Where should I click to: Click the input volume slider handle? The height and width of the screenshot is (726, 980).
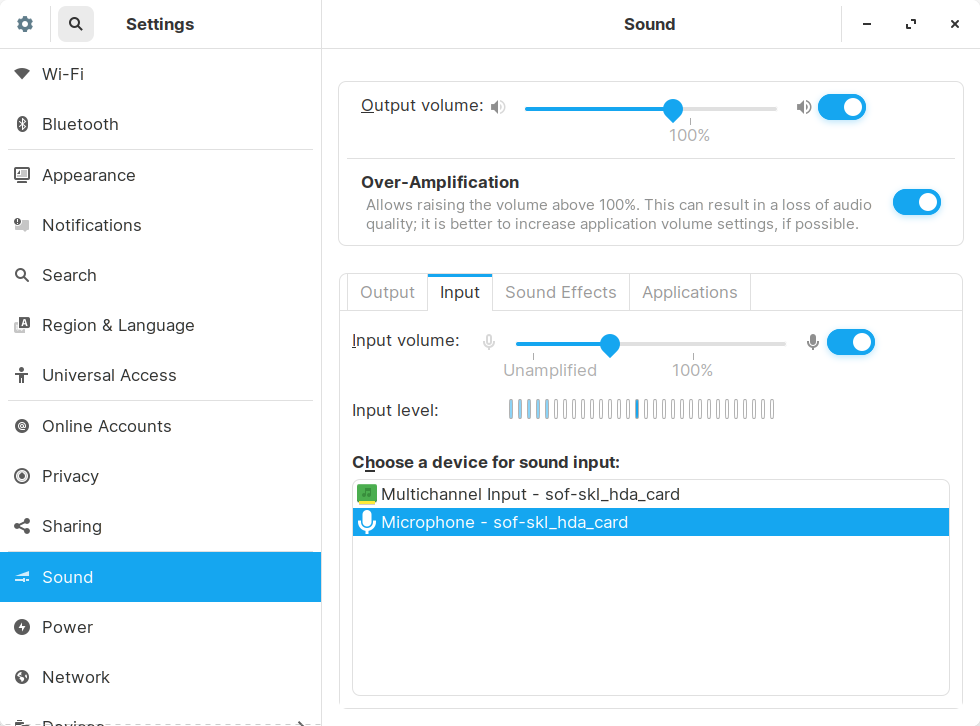(610, 345)
